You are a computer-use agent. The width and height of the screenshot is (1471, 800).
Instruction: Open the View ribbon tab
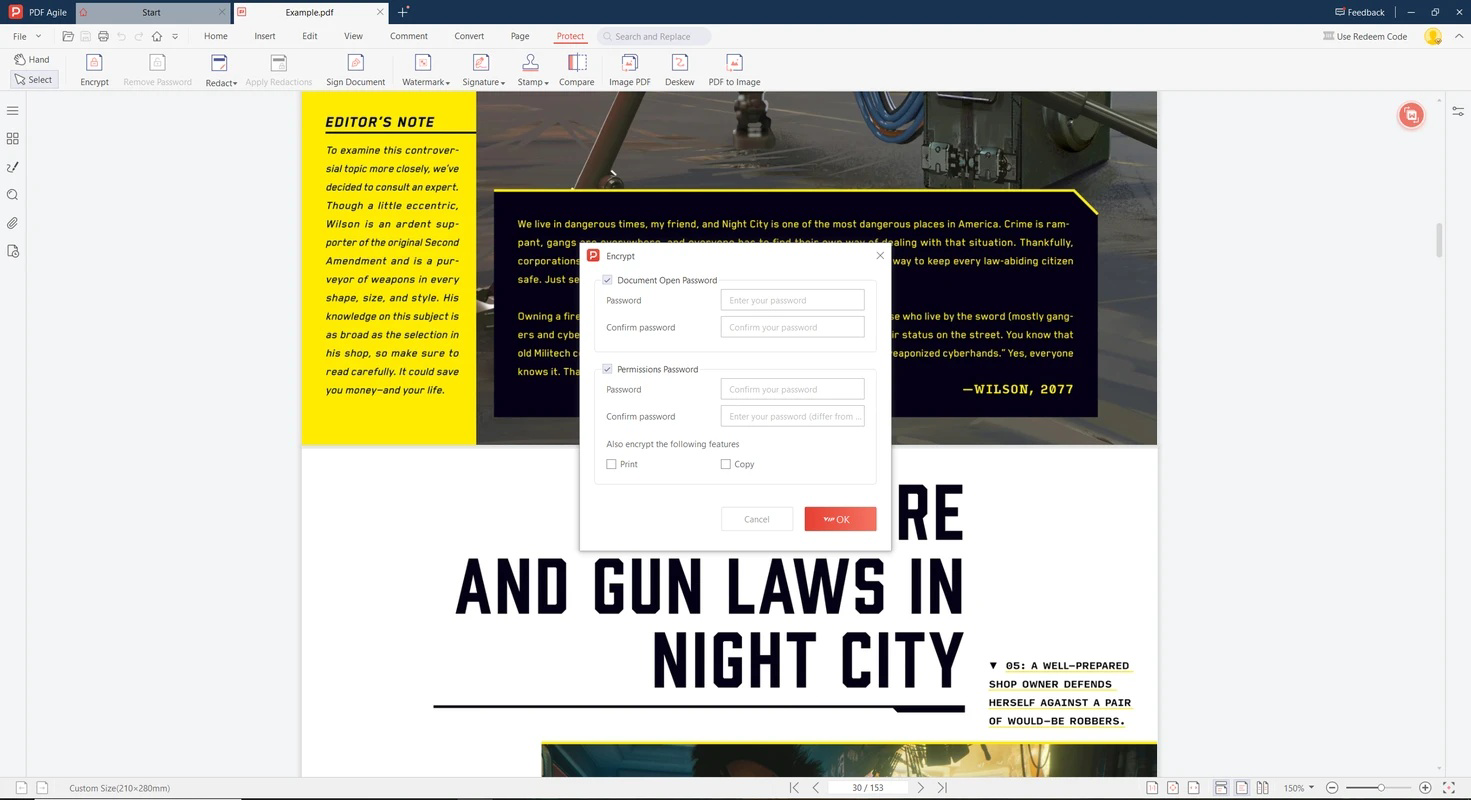click(353, 36)
